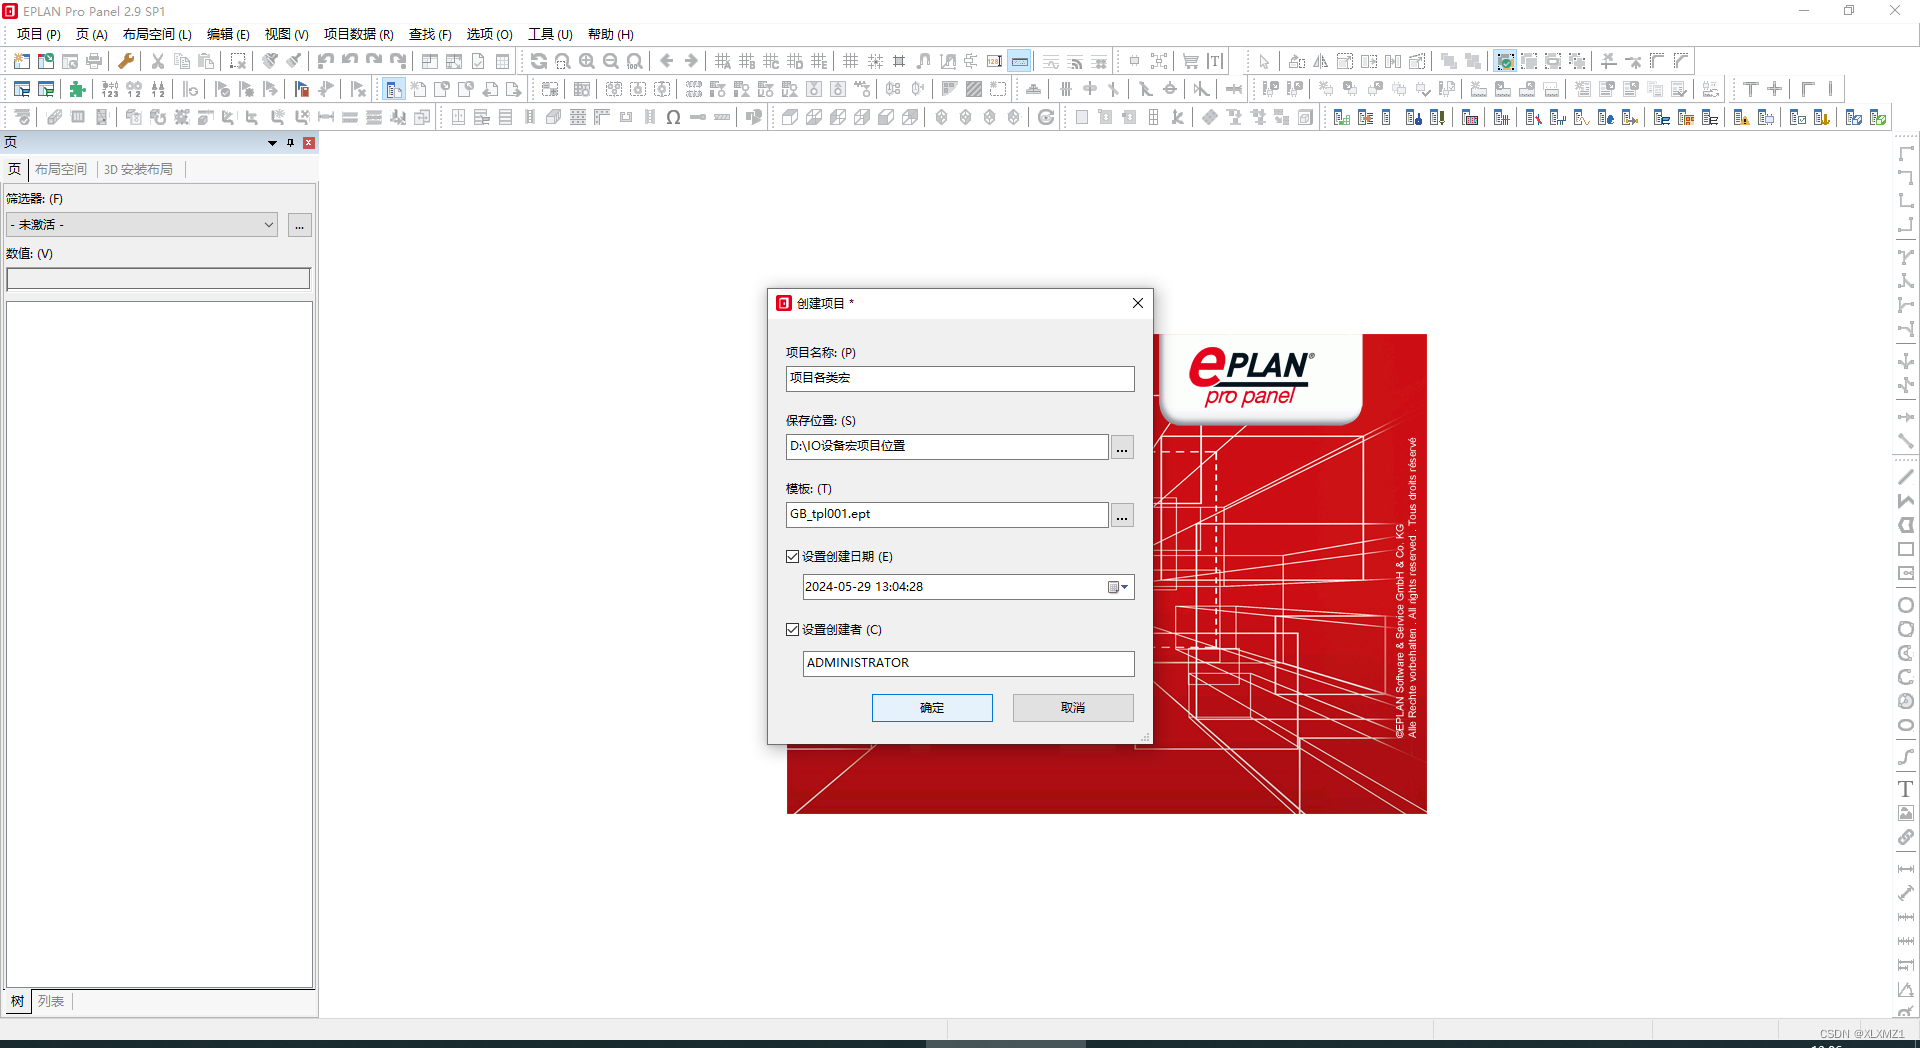Toggle the 设置创建者 checkbox
This screenshot has width=1920, height=1048.
coord(793,630)
